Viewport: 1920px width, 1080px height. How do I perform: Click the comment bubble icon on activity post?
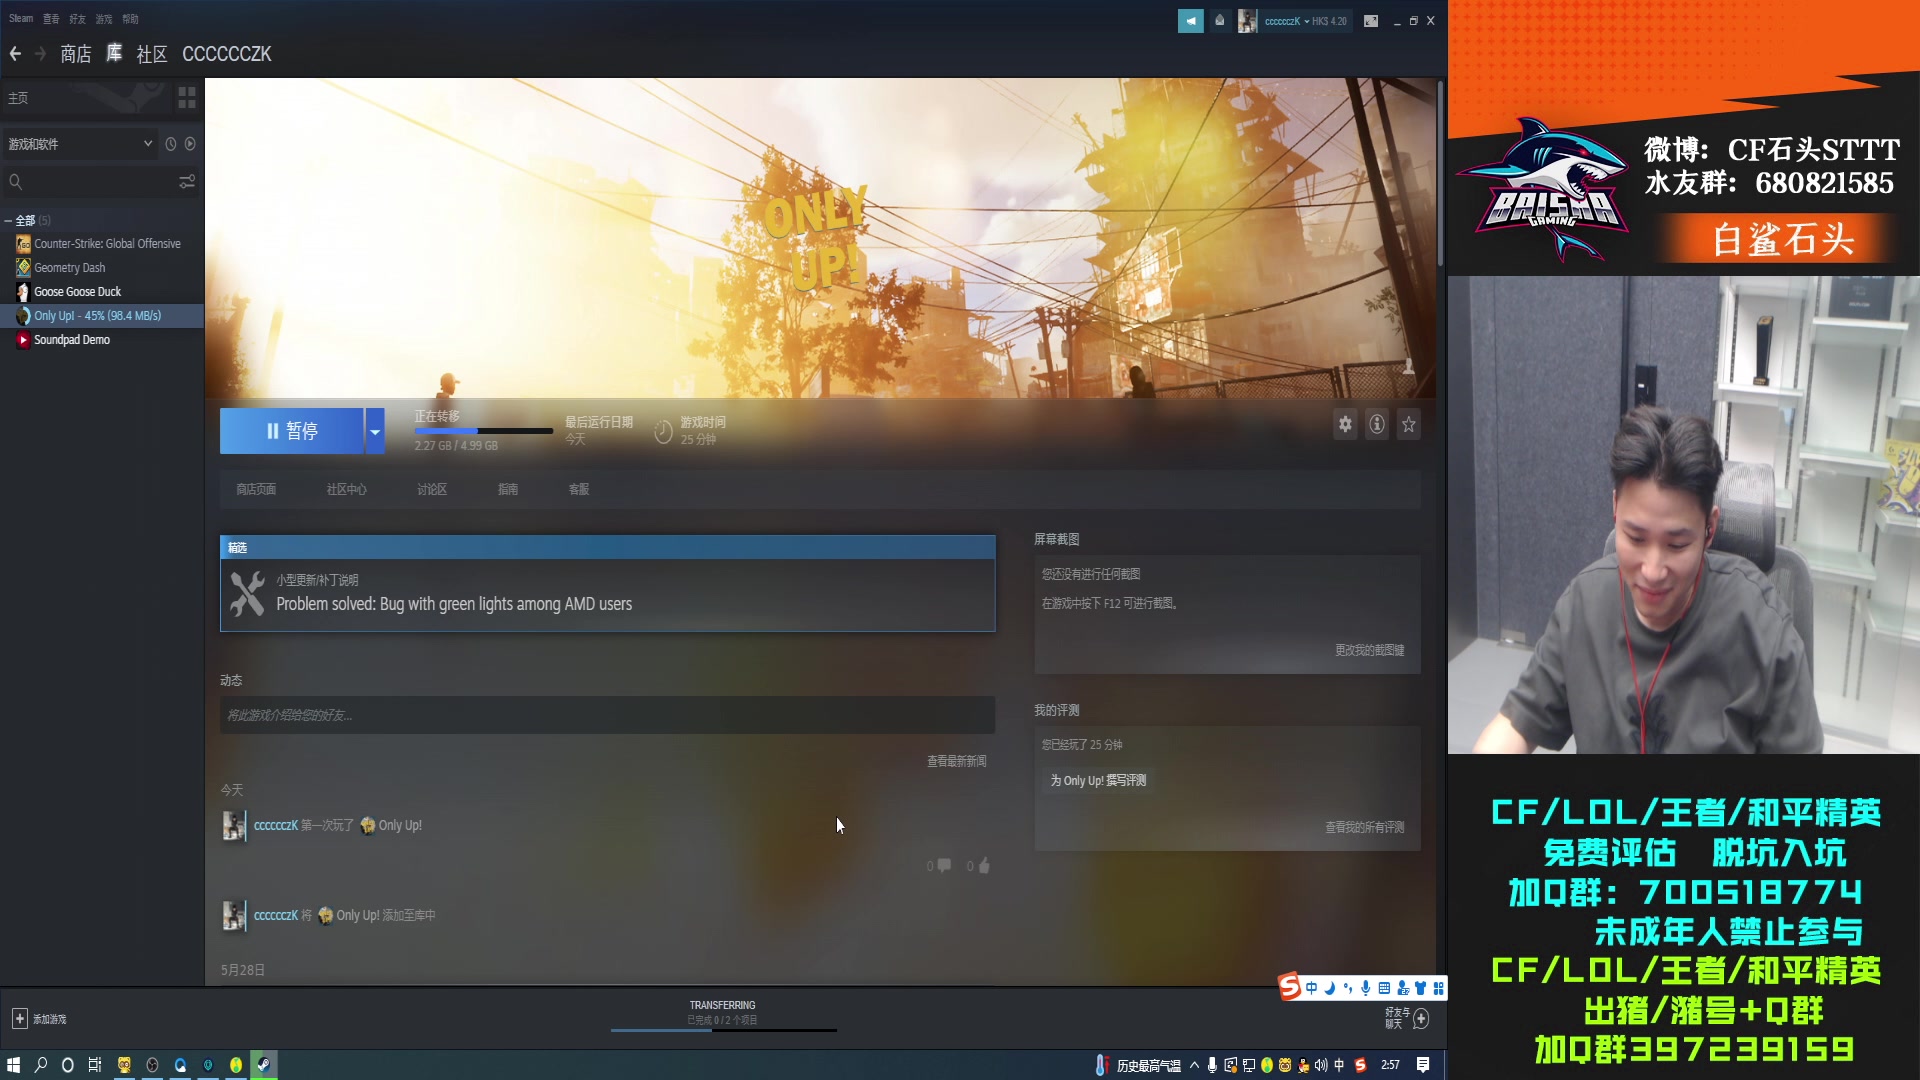[944, 866]
